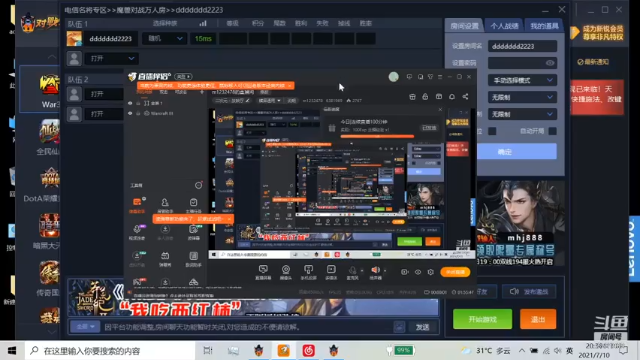Toggle password visibility eye in room settings
The image size is (640, 360).
550,63
